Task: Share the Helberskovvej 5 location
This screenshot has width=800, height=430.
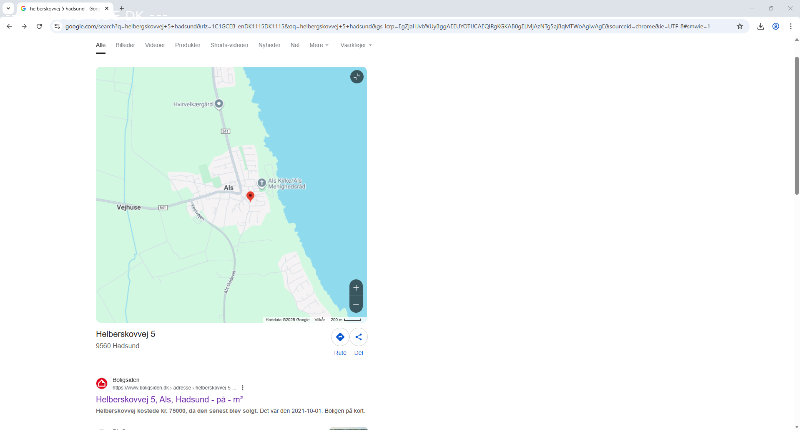Action: pos(359,338)
